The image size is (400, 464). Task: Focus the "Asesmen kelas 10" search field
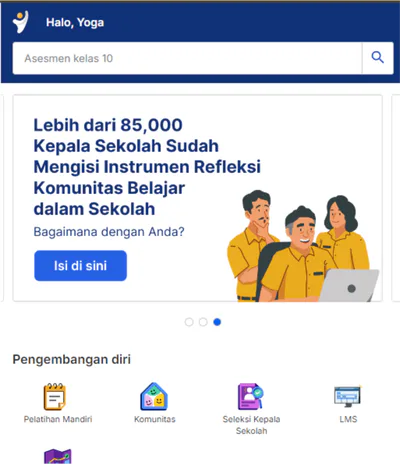click(187, 58)
